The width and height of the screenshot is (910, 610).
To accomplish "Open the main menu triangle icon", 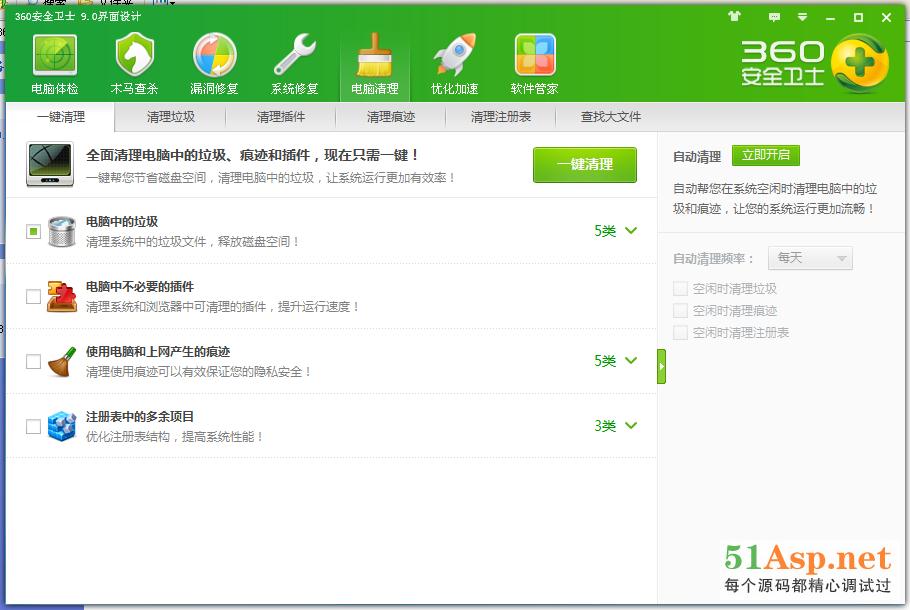I will click(x=802, y=17).
